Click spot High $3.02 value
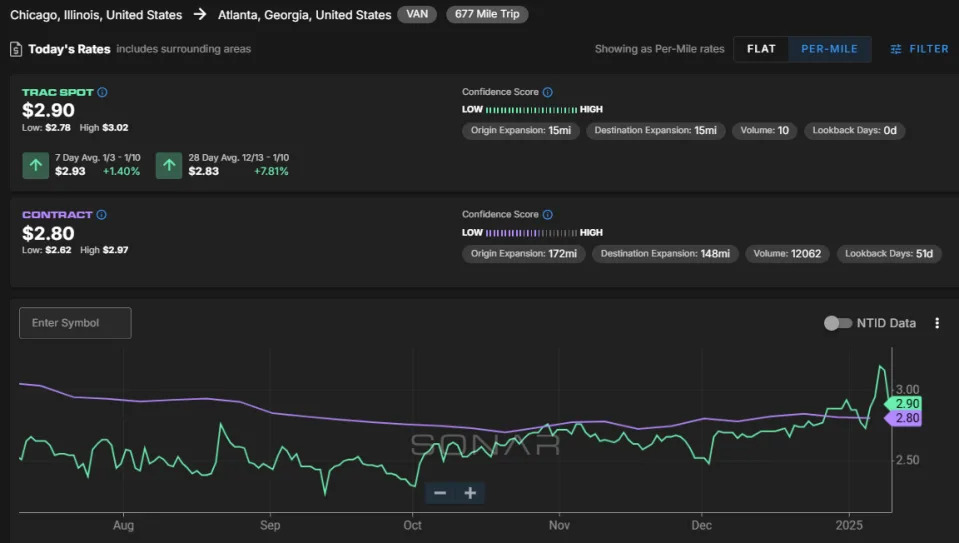 [115, 128]
